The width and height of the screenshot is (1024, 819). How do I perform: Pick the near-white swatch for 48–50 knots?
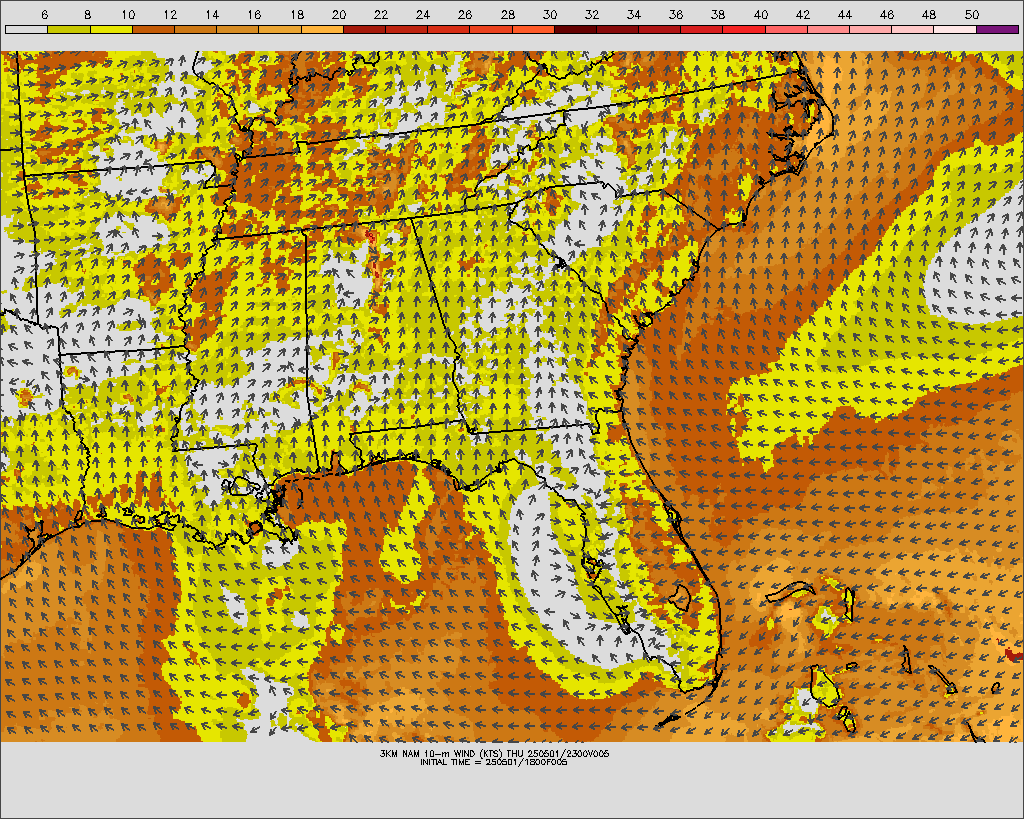[x=955, y=29]
